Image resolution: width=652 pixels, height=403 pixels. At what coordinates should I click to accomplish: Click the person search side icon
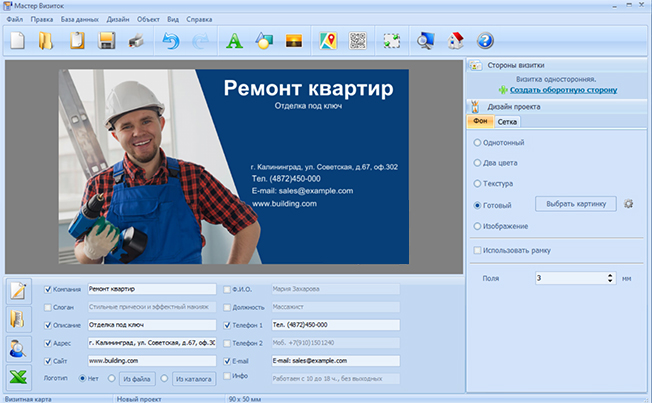tap(19, 349)
